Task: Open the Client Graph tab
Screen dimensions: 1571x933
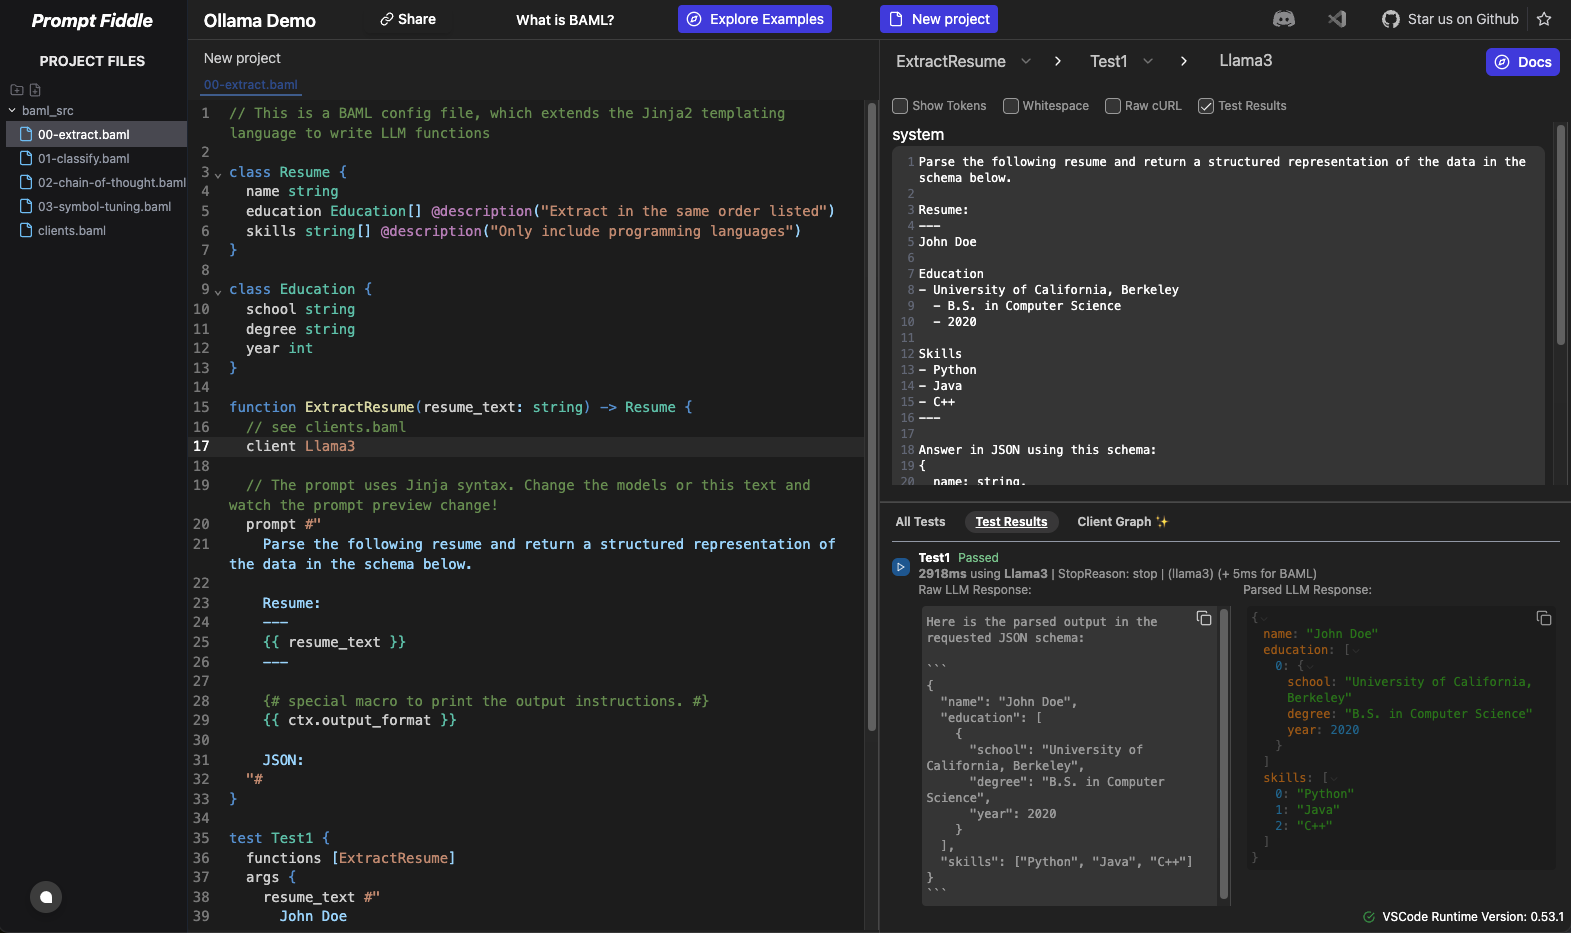Action: click(1122, 522)
